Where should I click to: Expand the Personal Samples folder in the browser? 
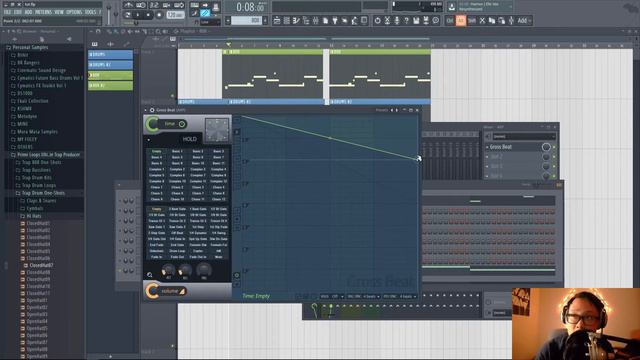tap(30, 47)
